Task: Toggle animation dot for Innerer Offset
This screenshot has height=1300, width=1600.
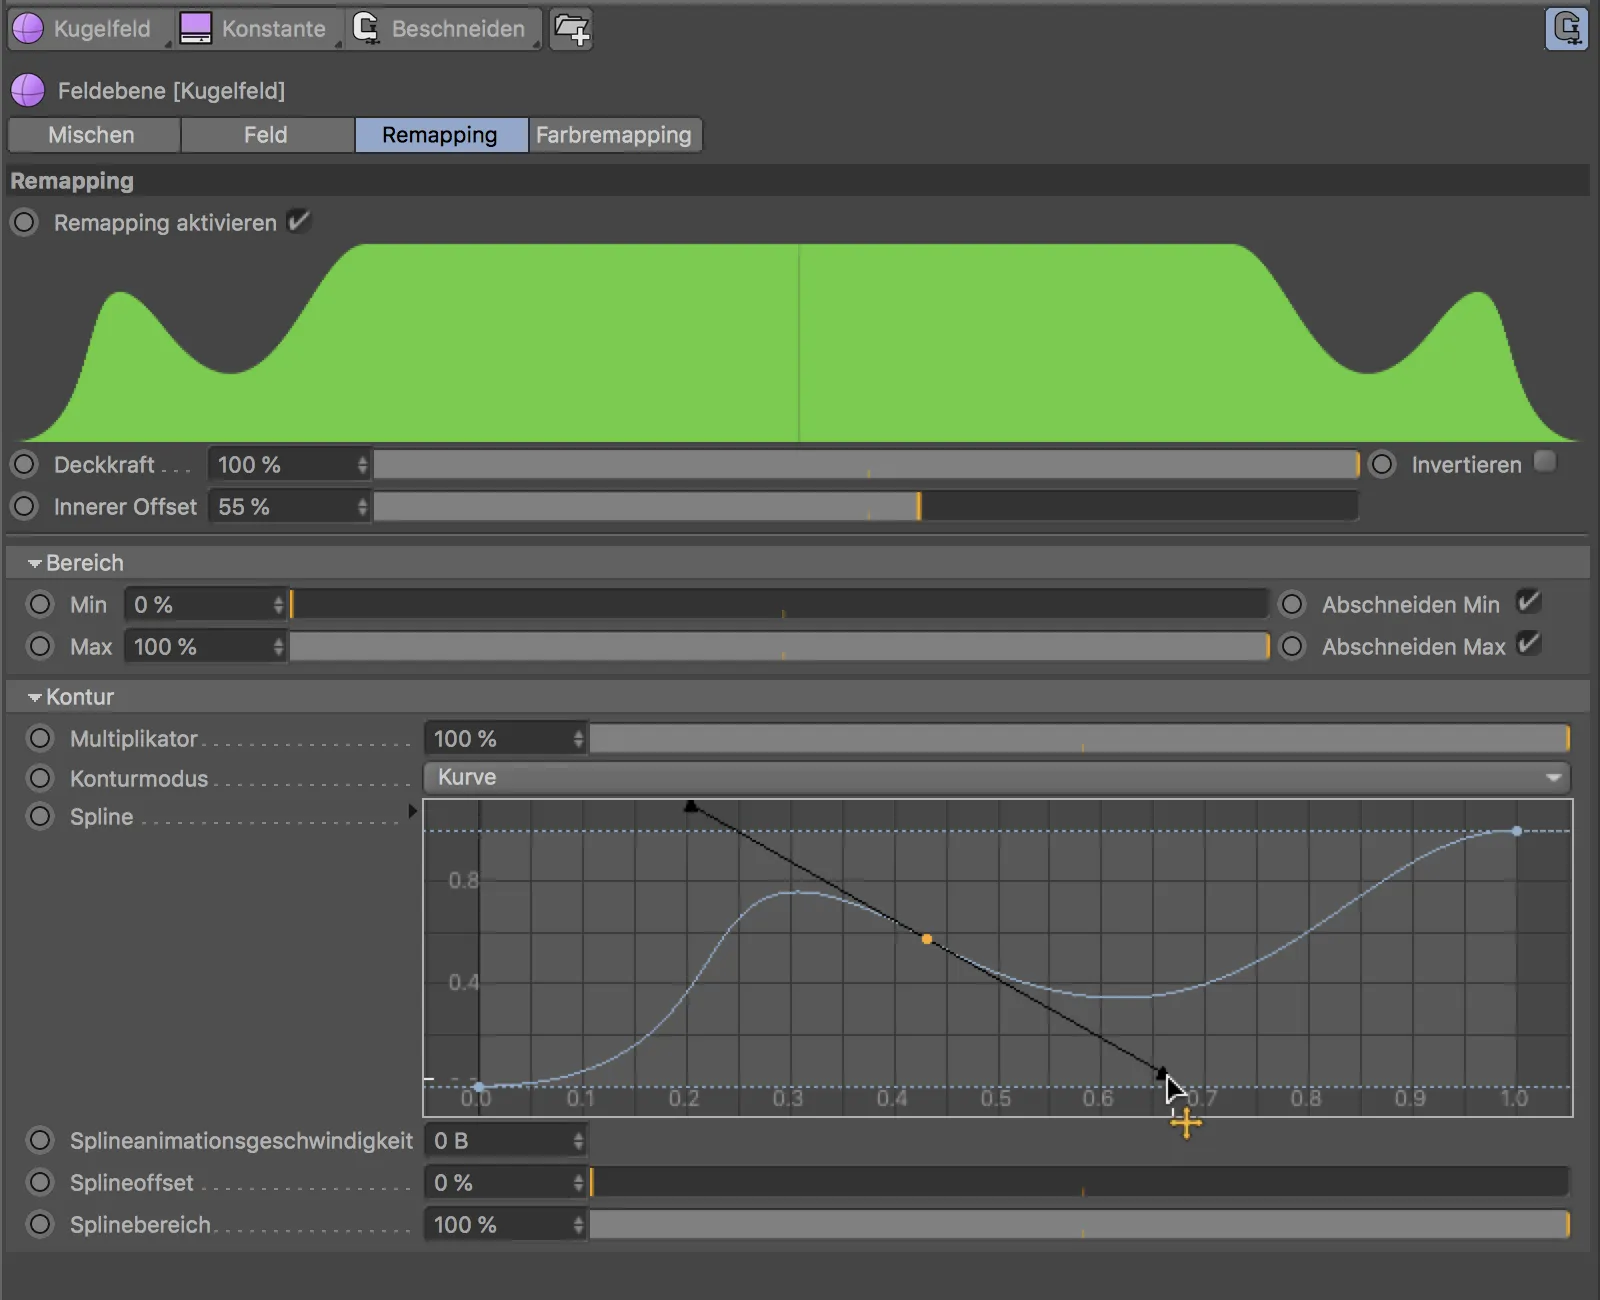Action: [24, 506]
